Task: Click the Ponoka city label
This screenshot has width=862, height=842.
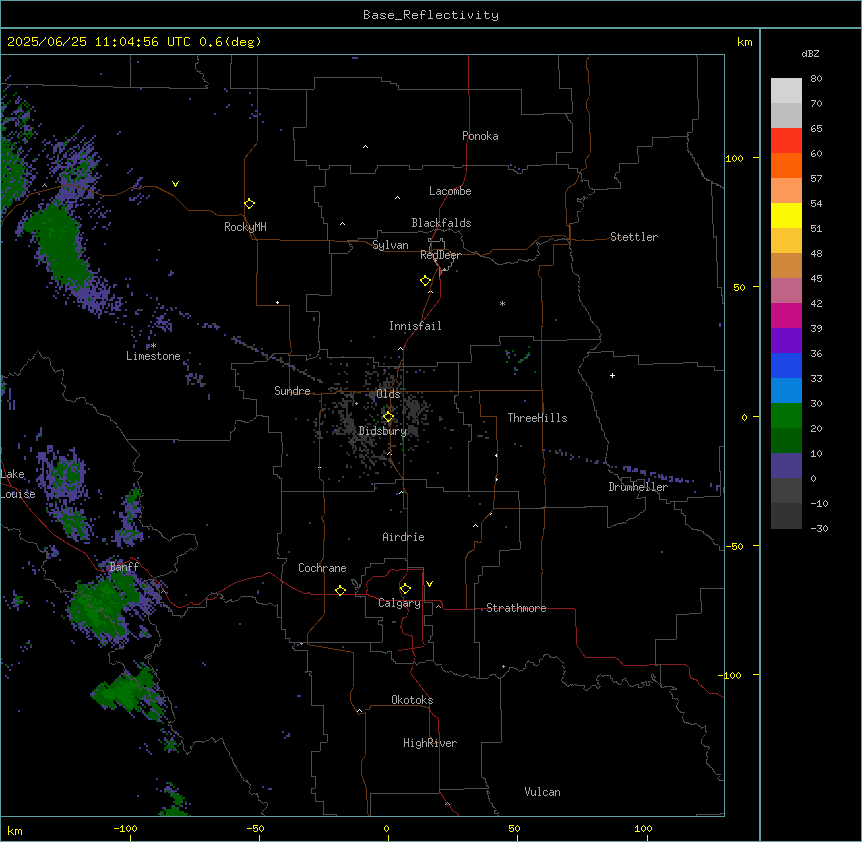Action: (x=480, y=136)
